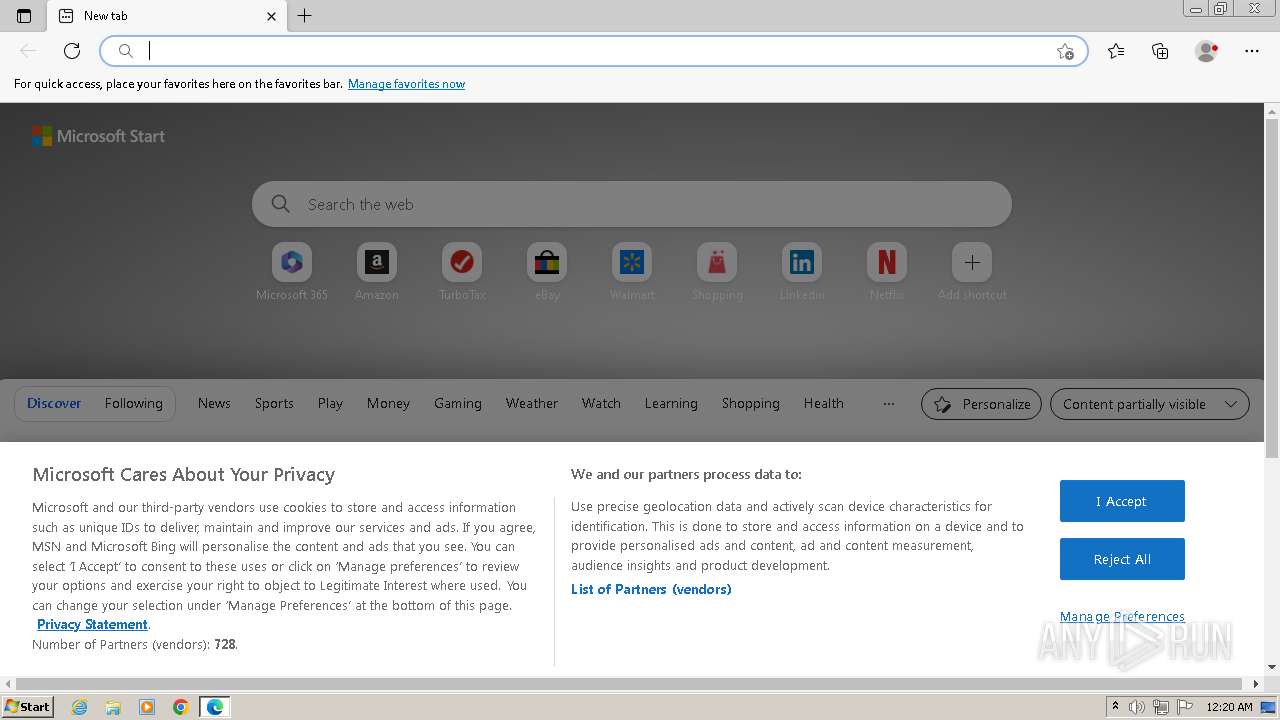
Task: Click I Accept button
Action: [x=1122, y=501]
